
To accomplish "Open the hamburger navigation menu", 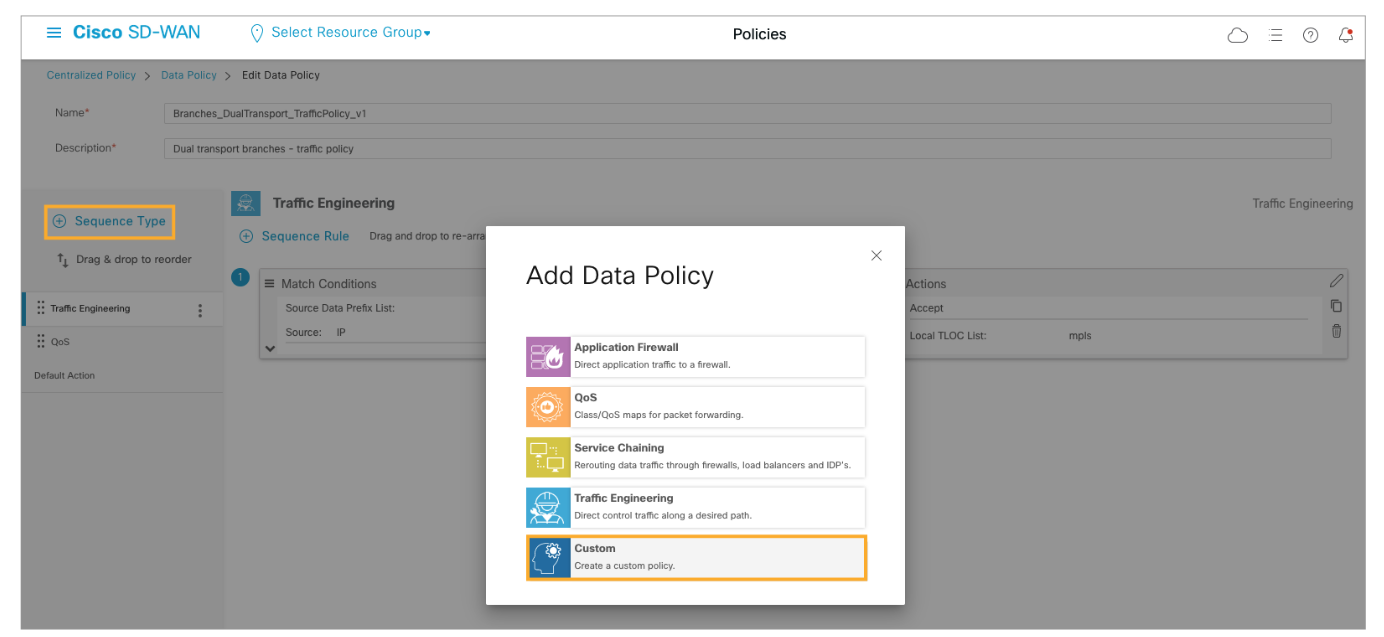I will [54, 33].
